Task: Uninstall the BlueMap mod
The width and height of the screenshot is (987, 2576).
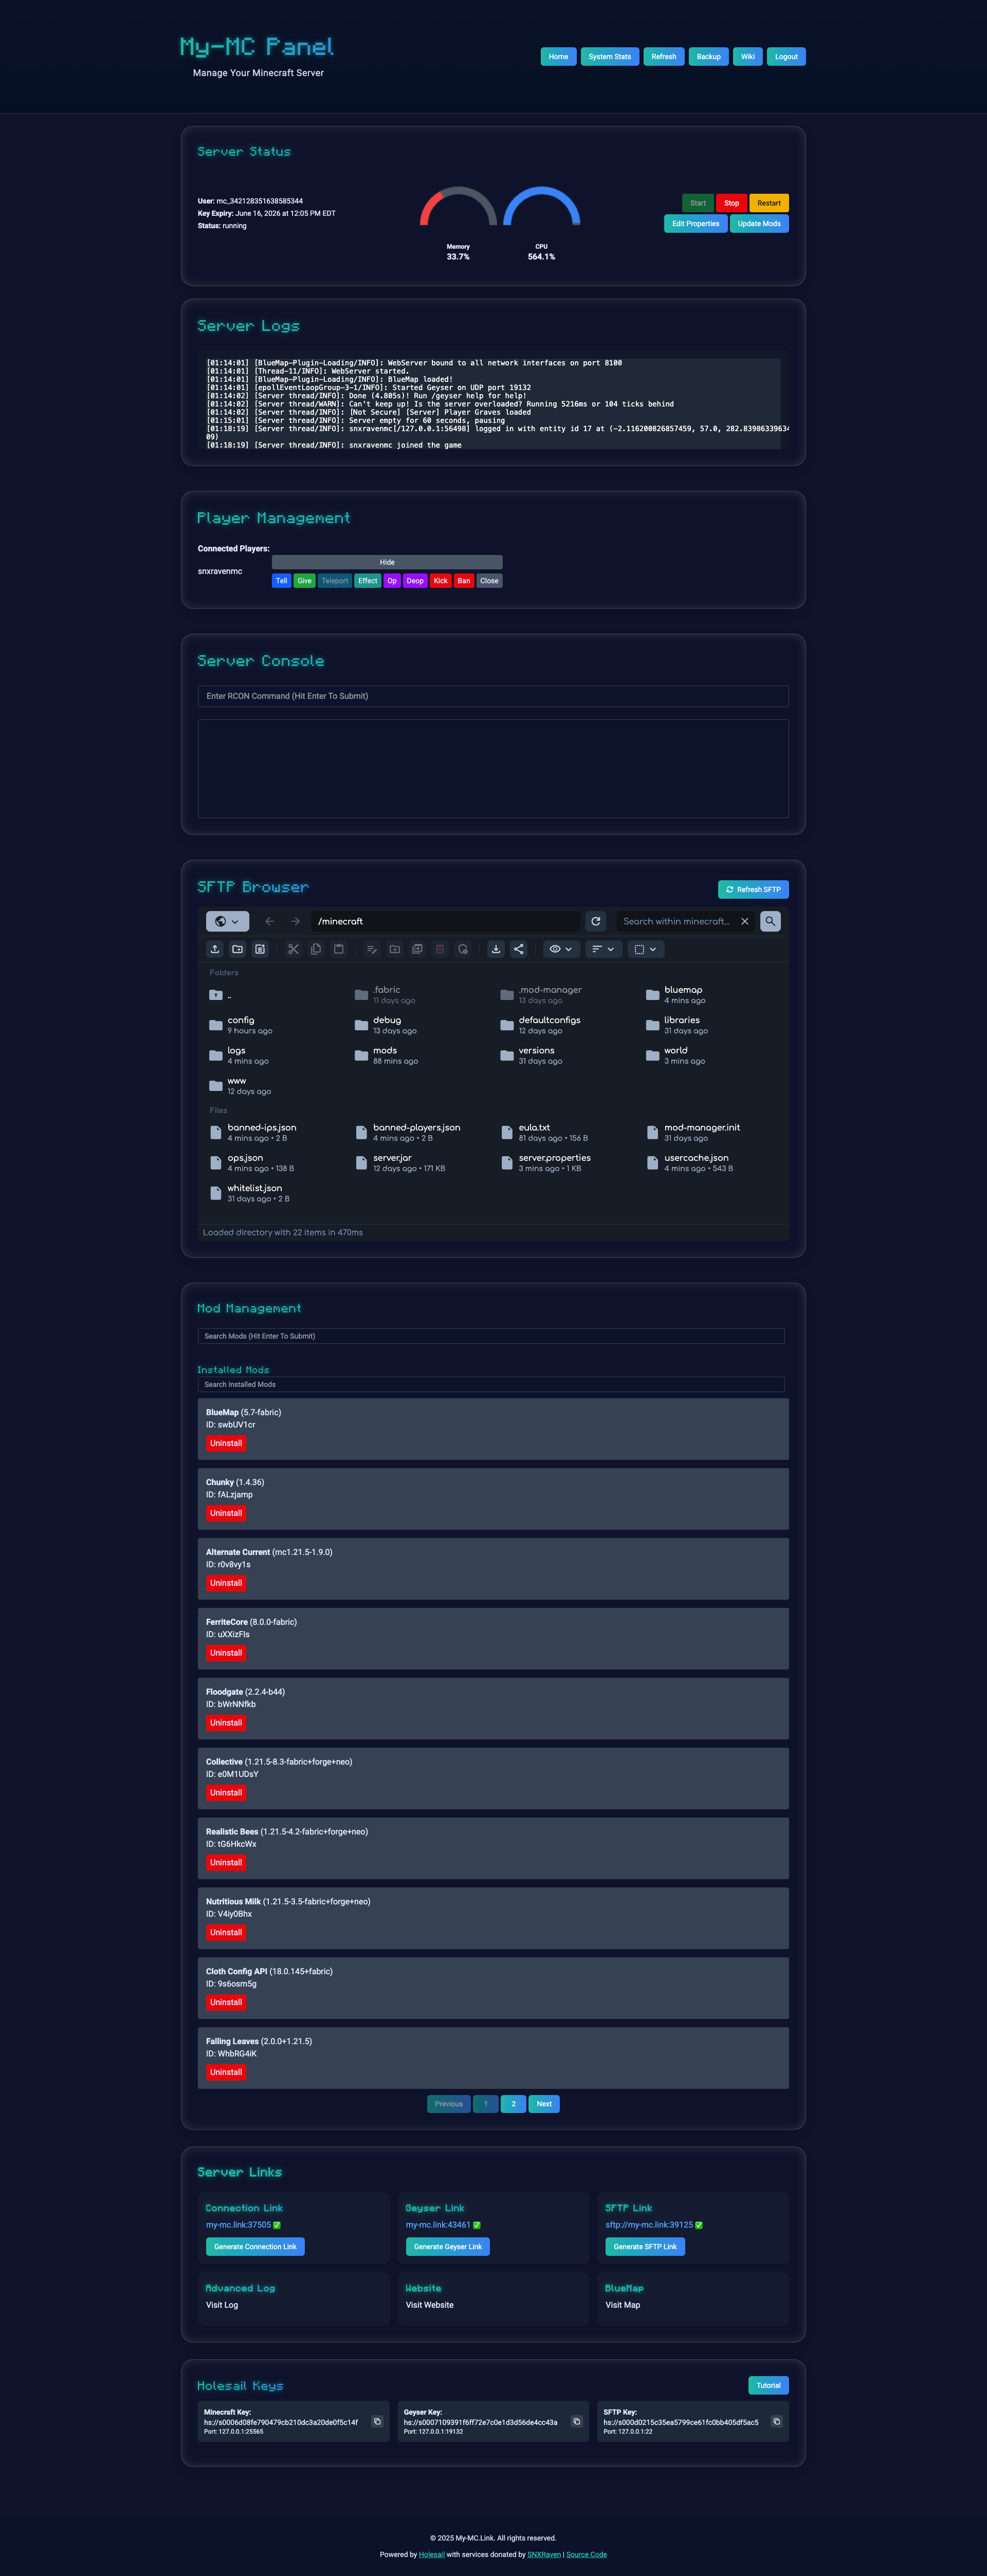Action: coord(226,1443)
